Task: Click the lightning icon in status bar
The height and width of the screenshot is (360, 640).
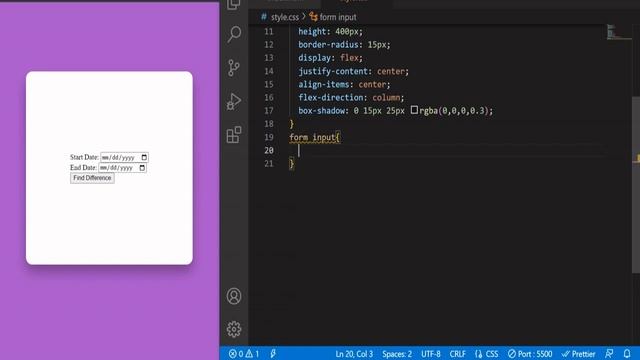Action: (x=273, y=354)
